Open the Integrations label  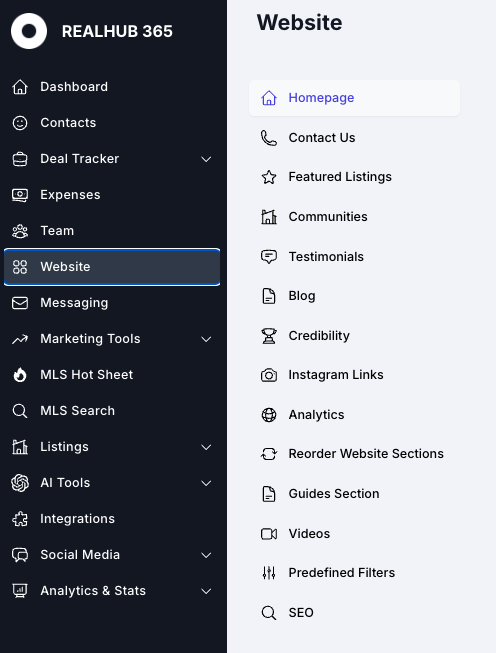coord(77,519)
